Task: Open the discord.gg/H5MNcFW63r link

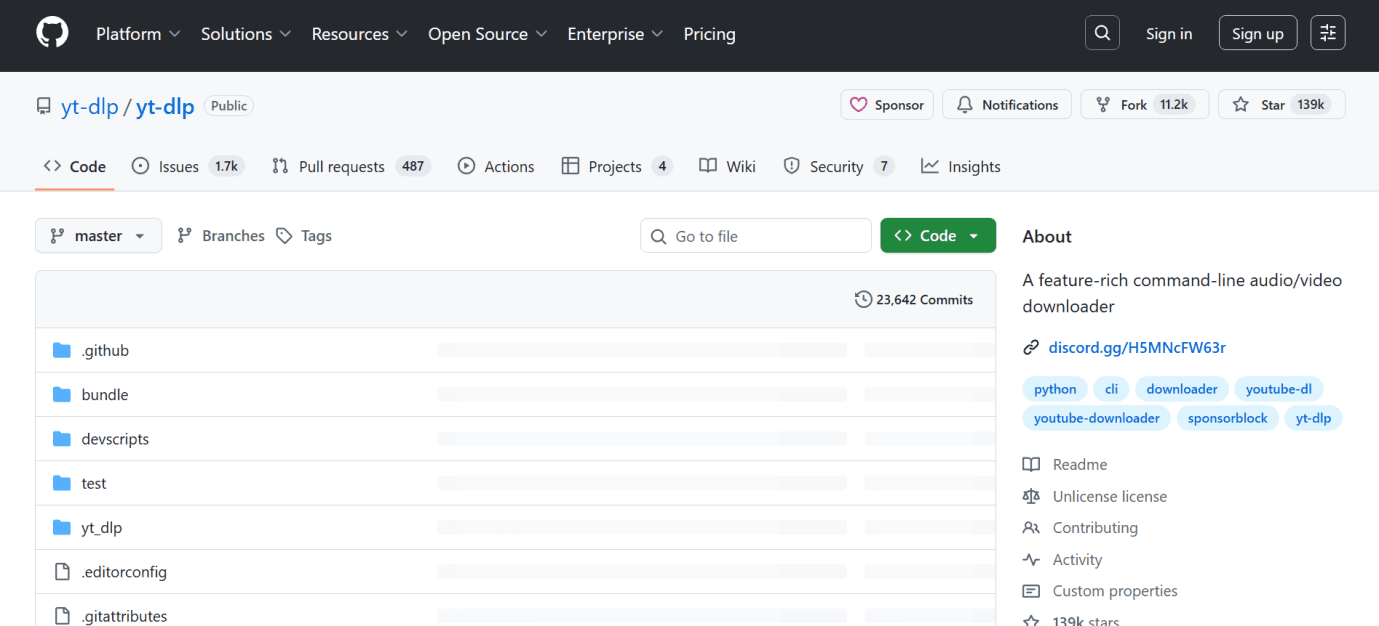Action: (1137, 348)
